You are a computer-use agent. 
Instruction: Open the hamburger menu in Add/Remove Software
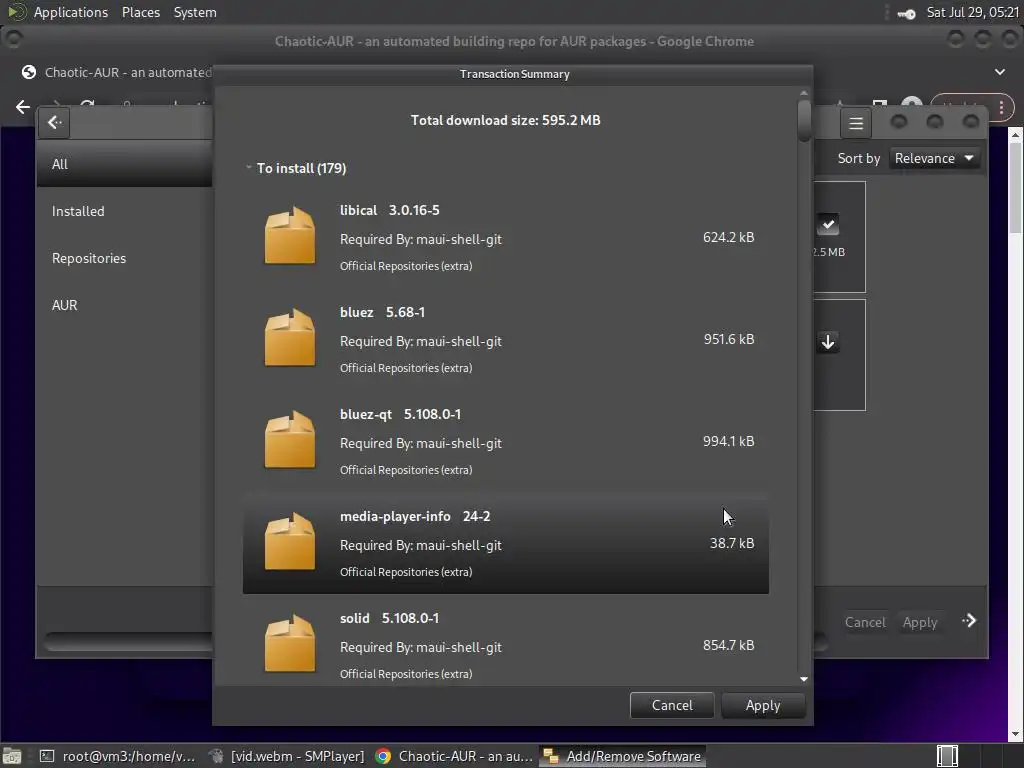pos(856,123)
